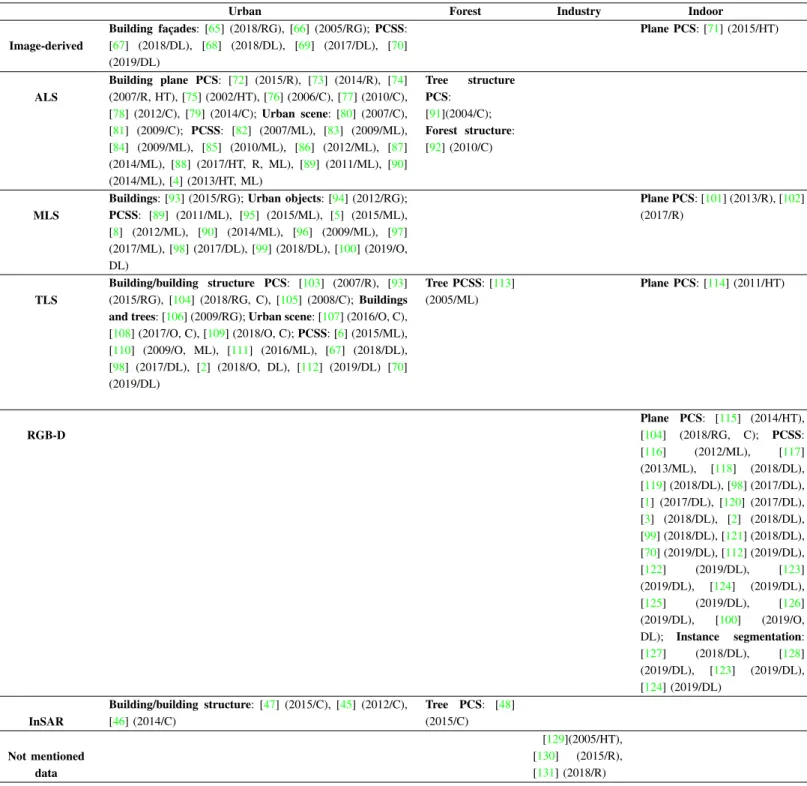Follow citation [77] dated 2010/C
The width and height of the screenshot is (807, 786).
pyautogui.click(x=347, y=97)
